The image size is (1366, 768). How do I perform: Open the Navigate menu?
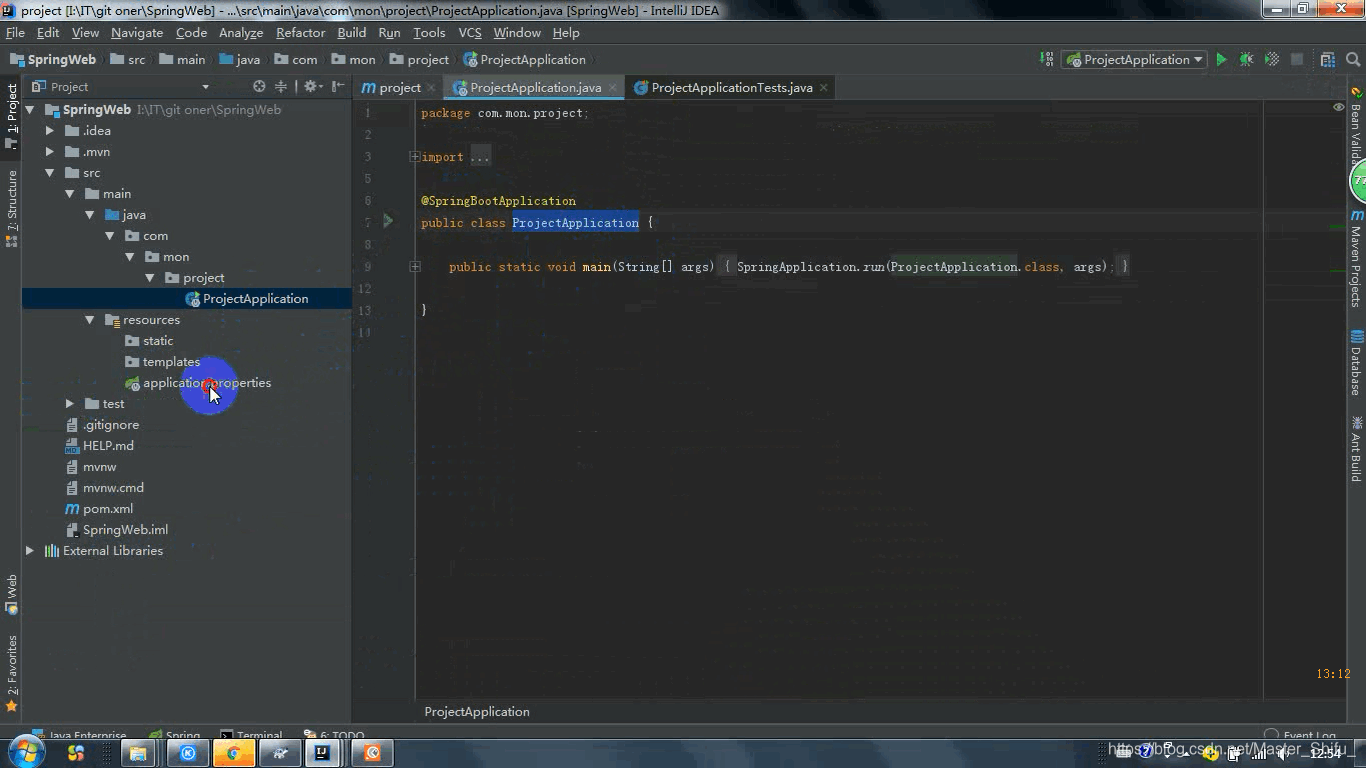tap(137, 33)
